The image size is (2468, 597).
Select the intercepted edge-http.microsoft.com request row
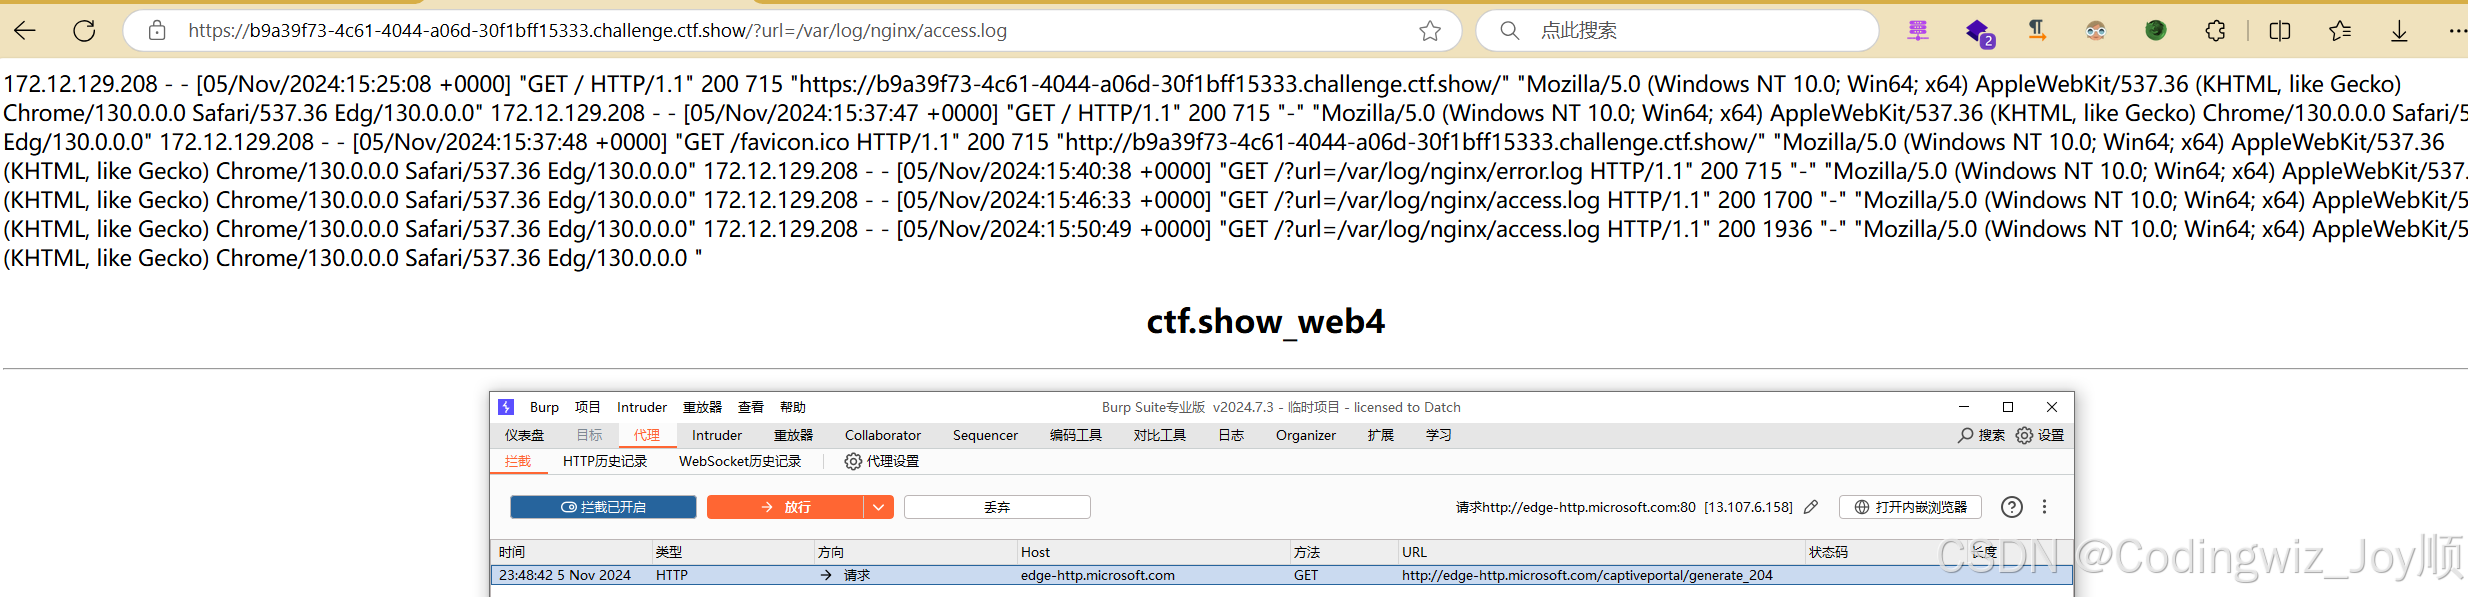pyautogui.click(x=1282, y=575)
